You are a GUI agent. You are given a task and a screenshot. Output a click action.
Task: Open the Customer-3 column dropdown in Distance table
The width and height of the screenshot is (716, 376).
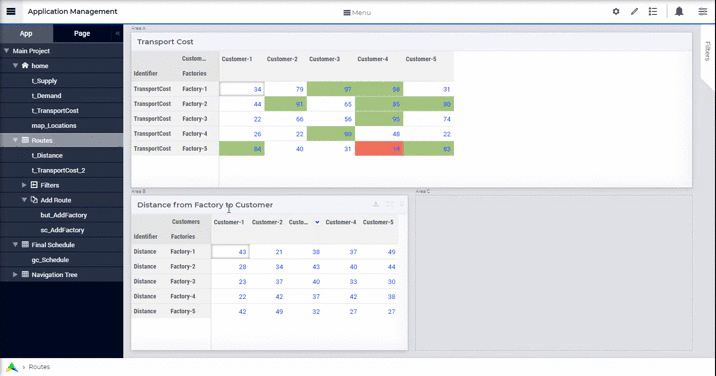pyautogui.click(x=317, y=222)
